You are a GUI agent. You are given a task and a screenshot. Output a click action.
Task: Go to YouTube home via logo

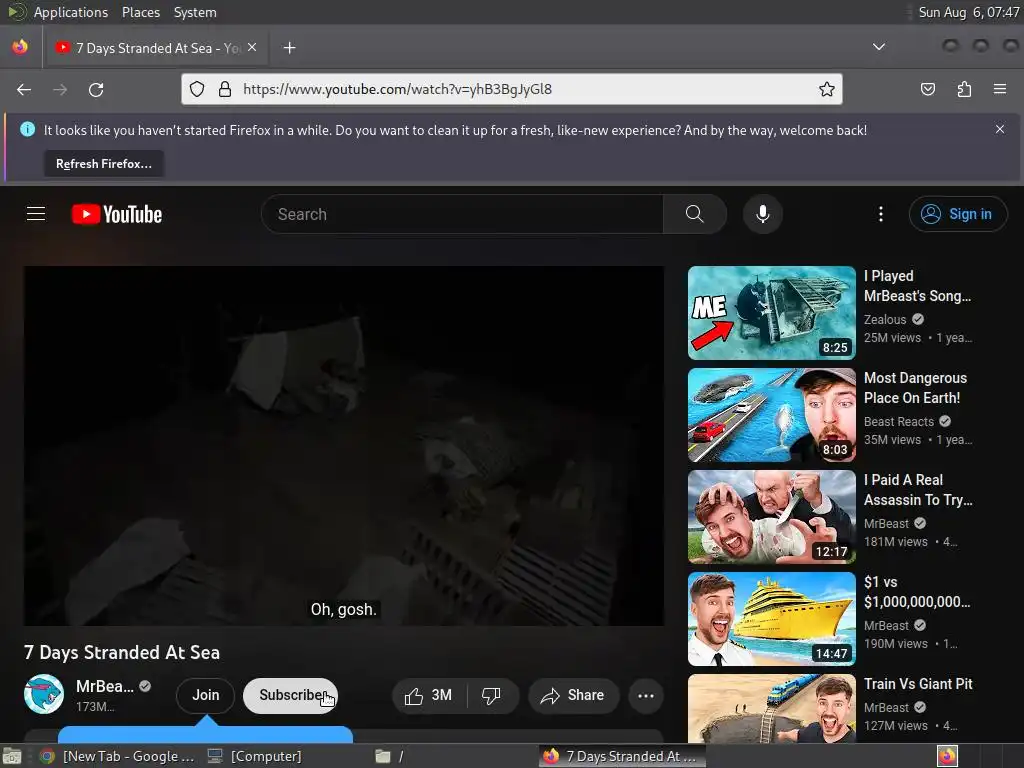coord(117,214)
